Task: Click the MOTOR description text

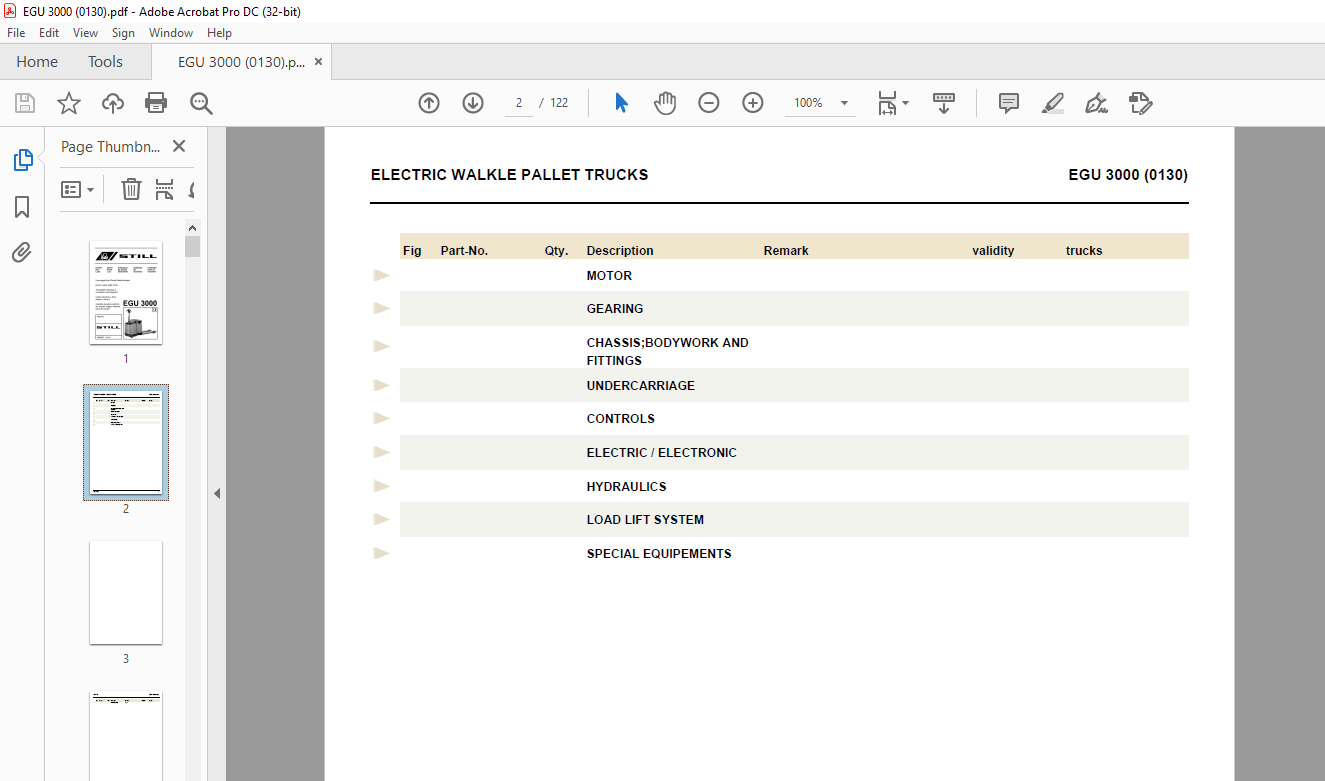Action: click(x=609, y=276)
